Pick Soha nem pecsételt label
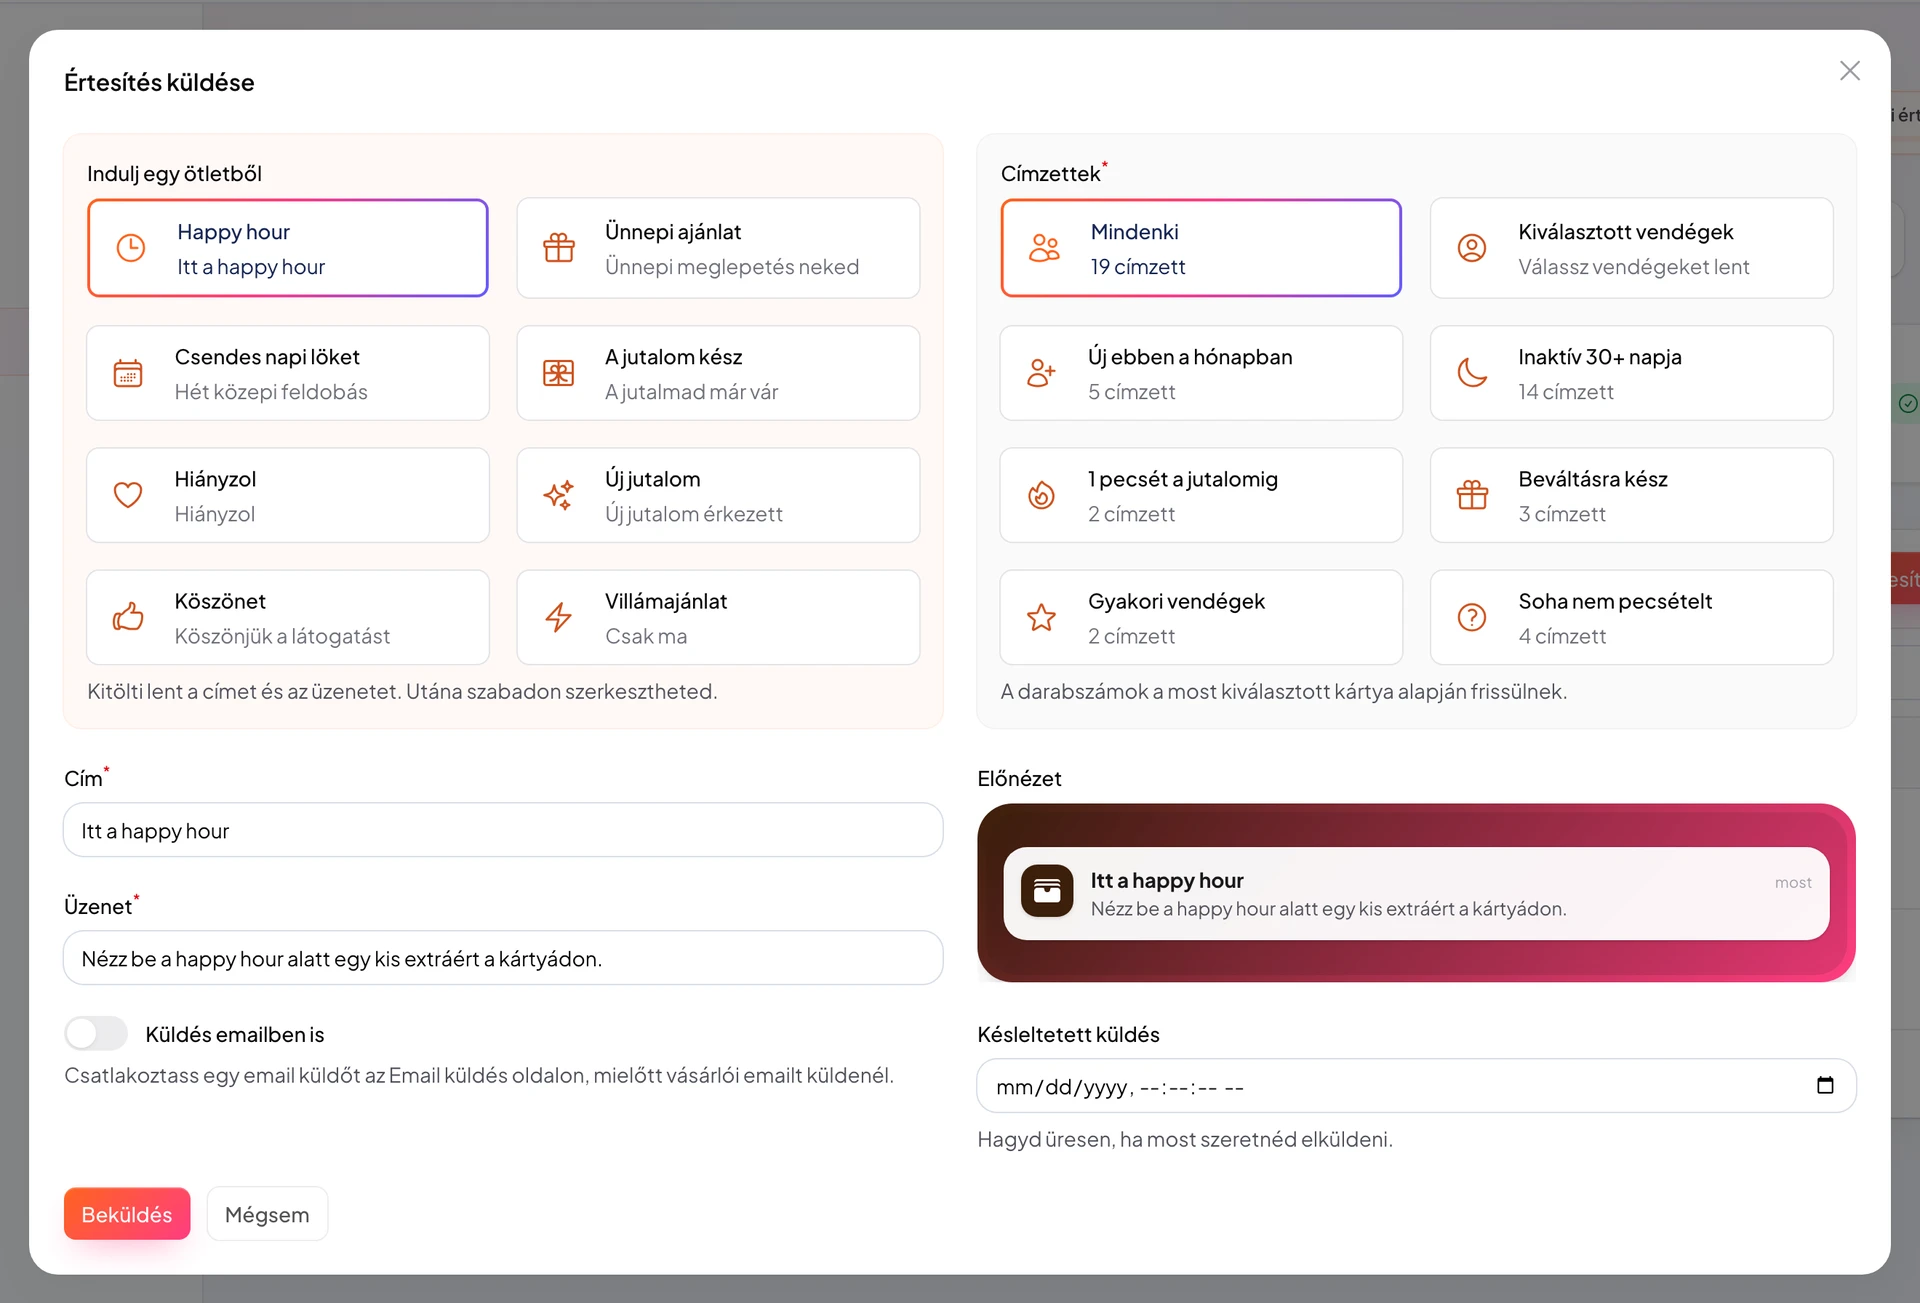Screen dimensions: 1920x1303 [x=1615, y=601]
